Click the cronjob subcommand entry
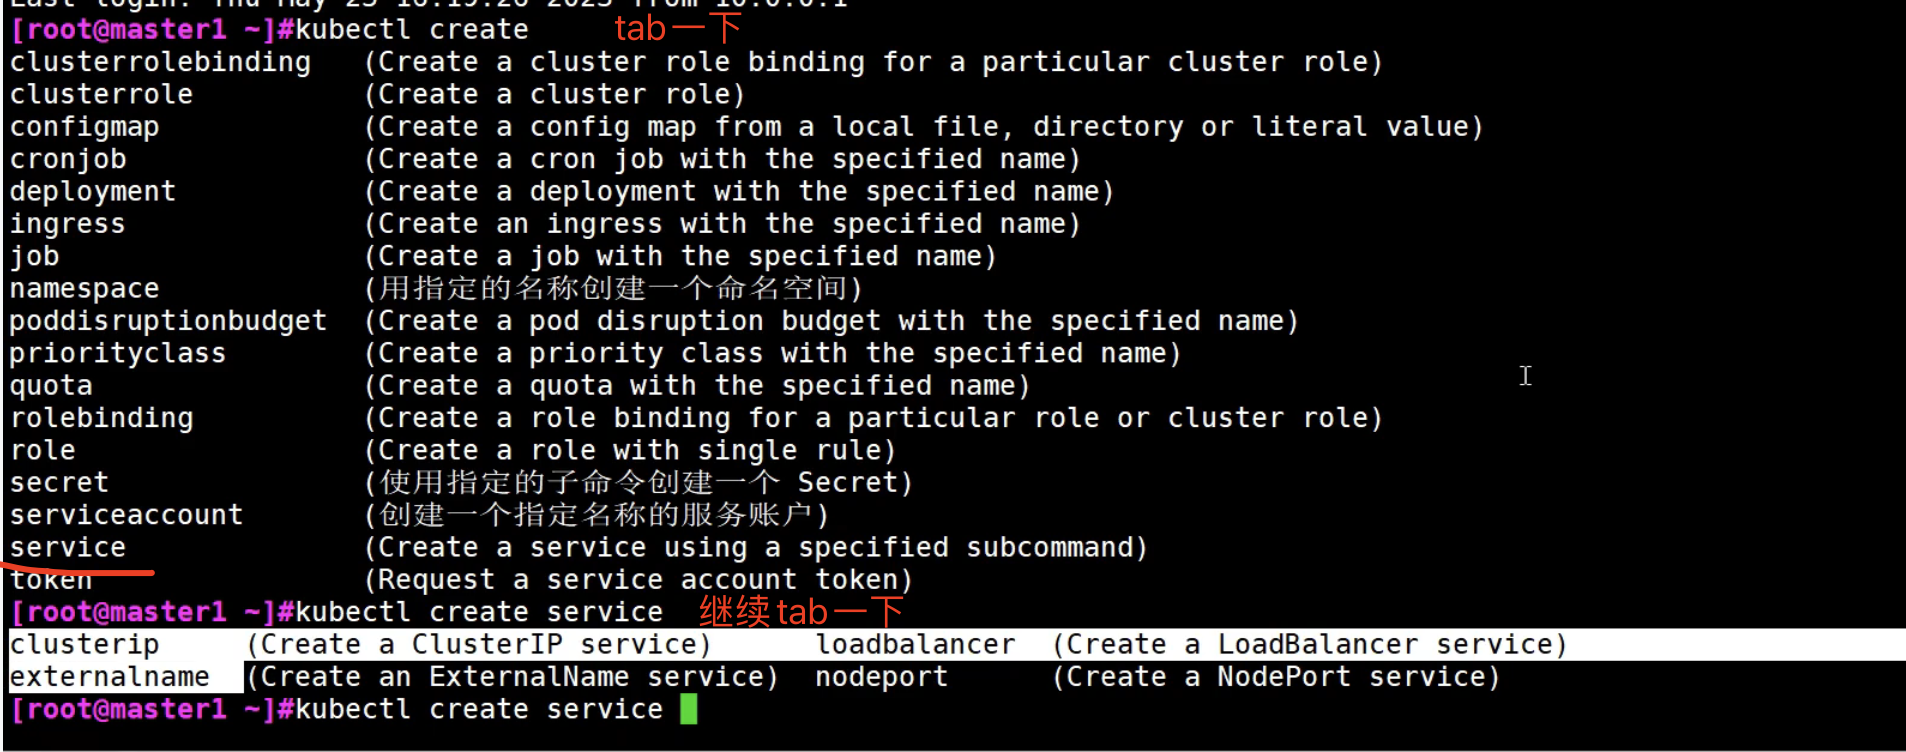1906x752 pixels. pyautogui.click(x=68, y=159)
